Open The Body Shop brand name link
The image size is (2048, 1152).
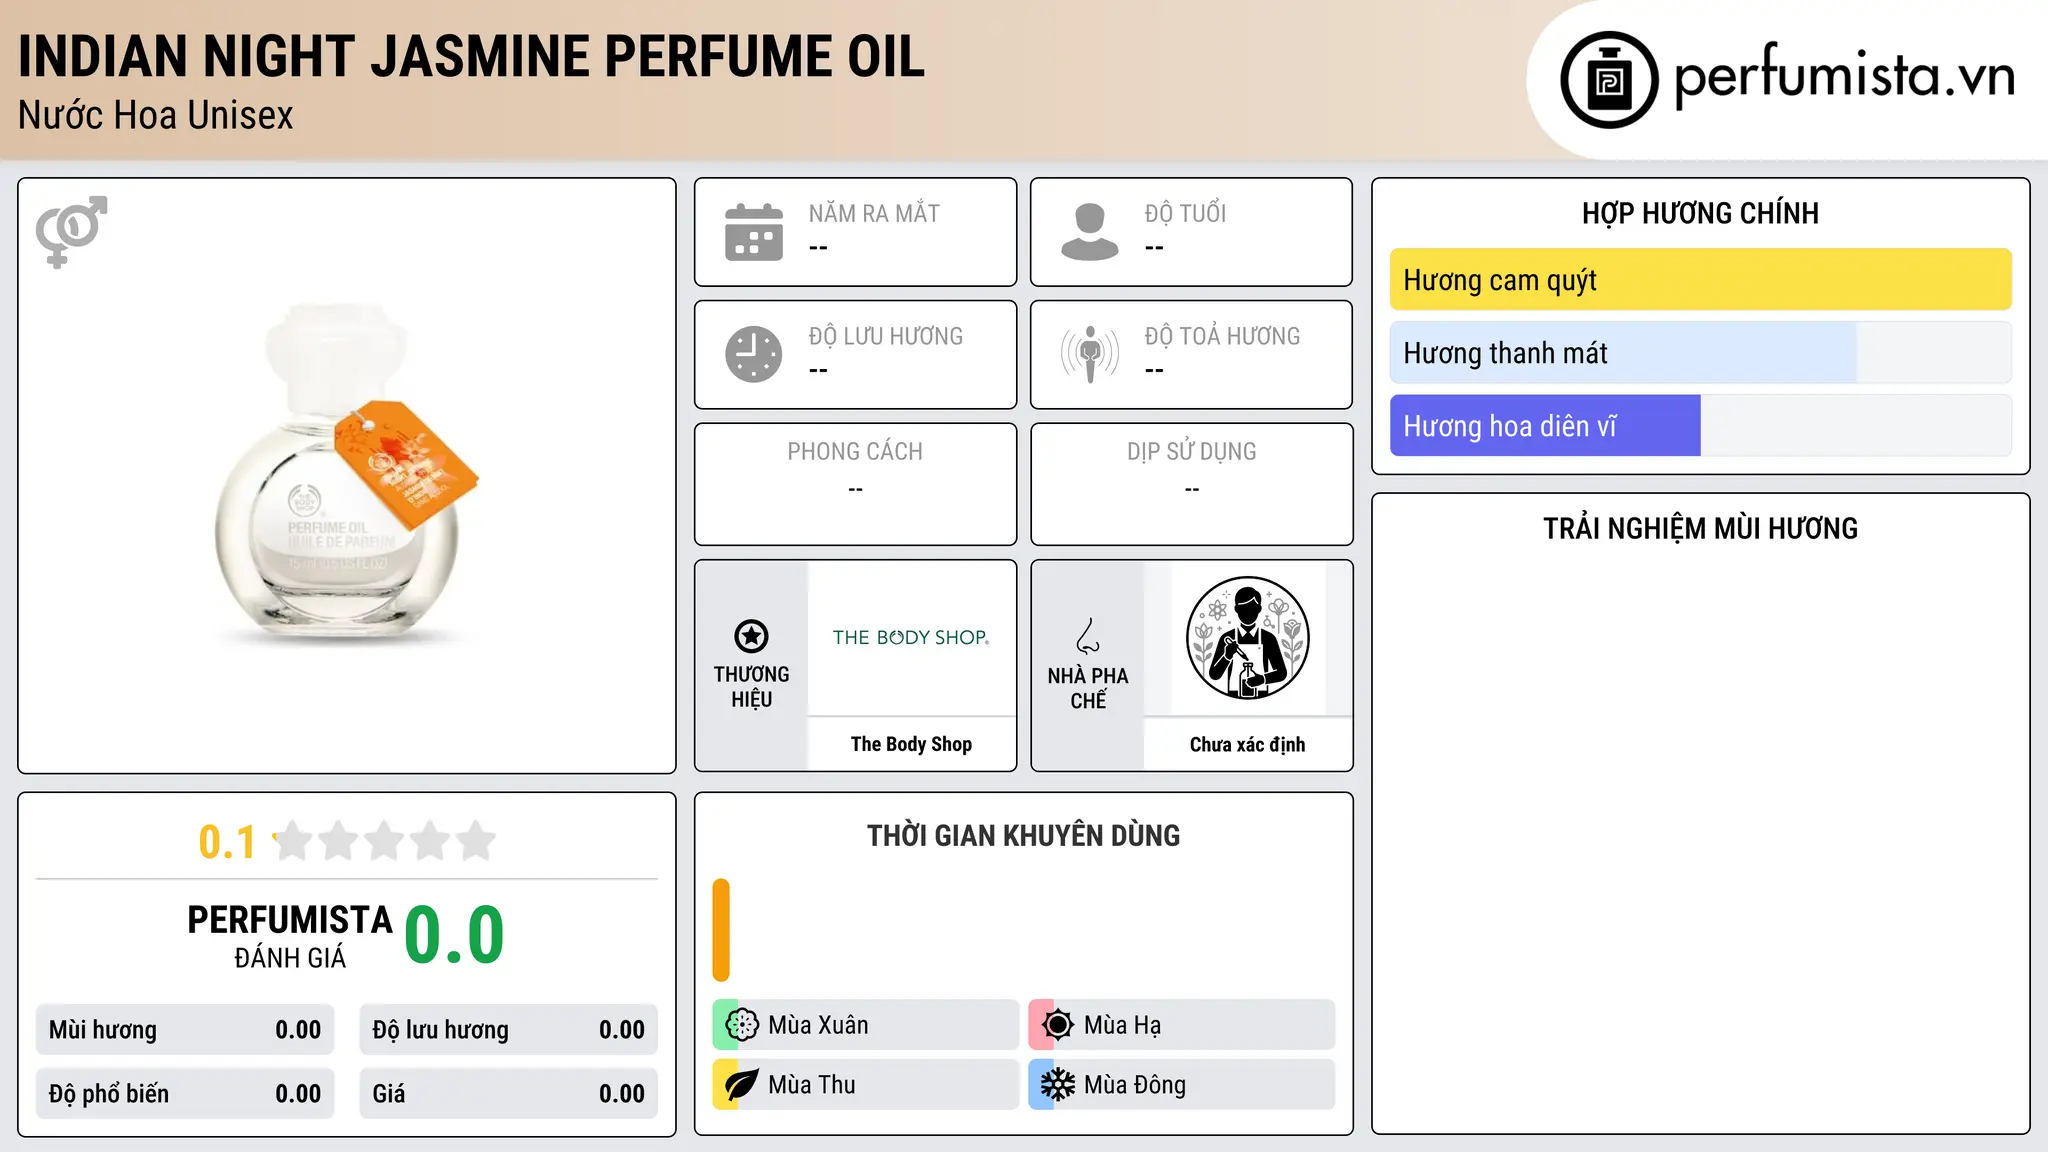(911, 744)
